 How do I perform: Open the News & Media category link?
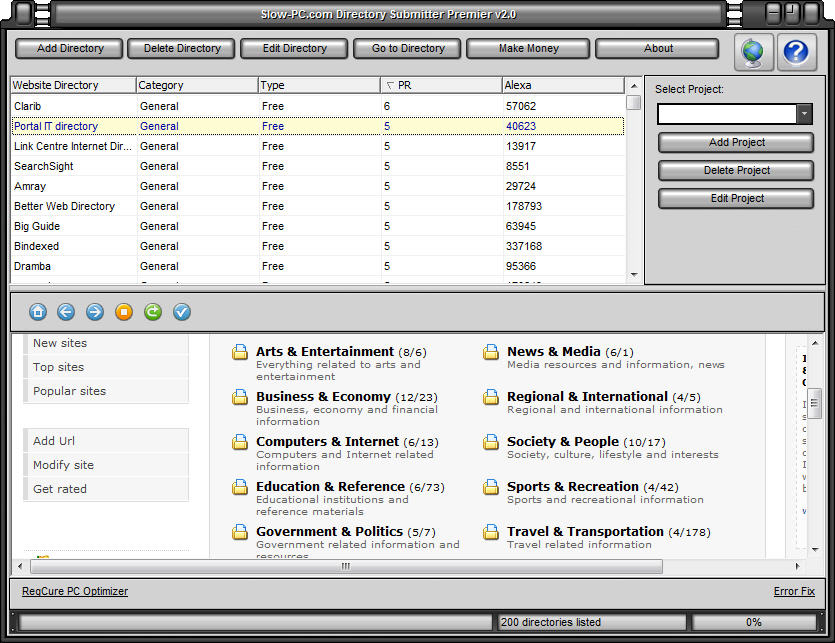tap(554, 352)
